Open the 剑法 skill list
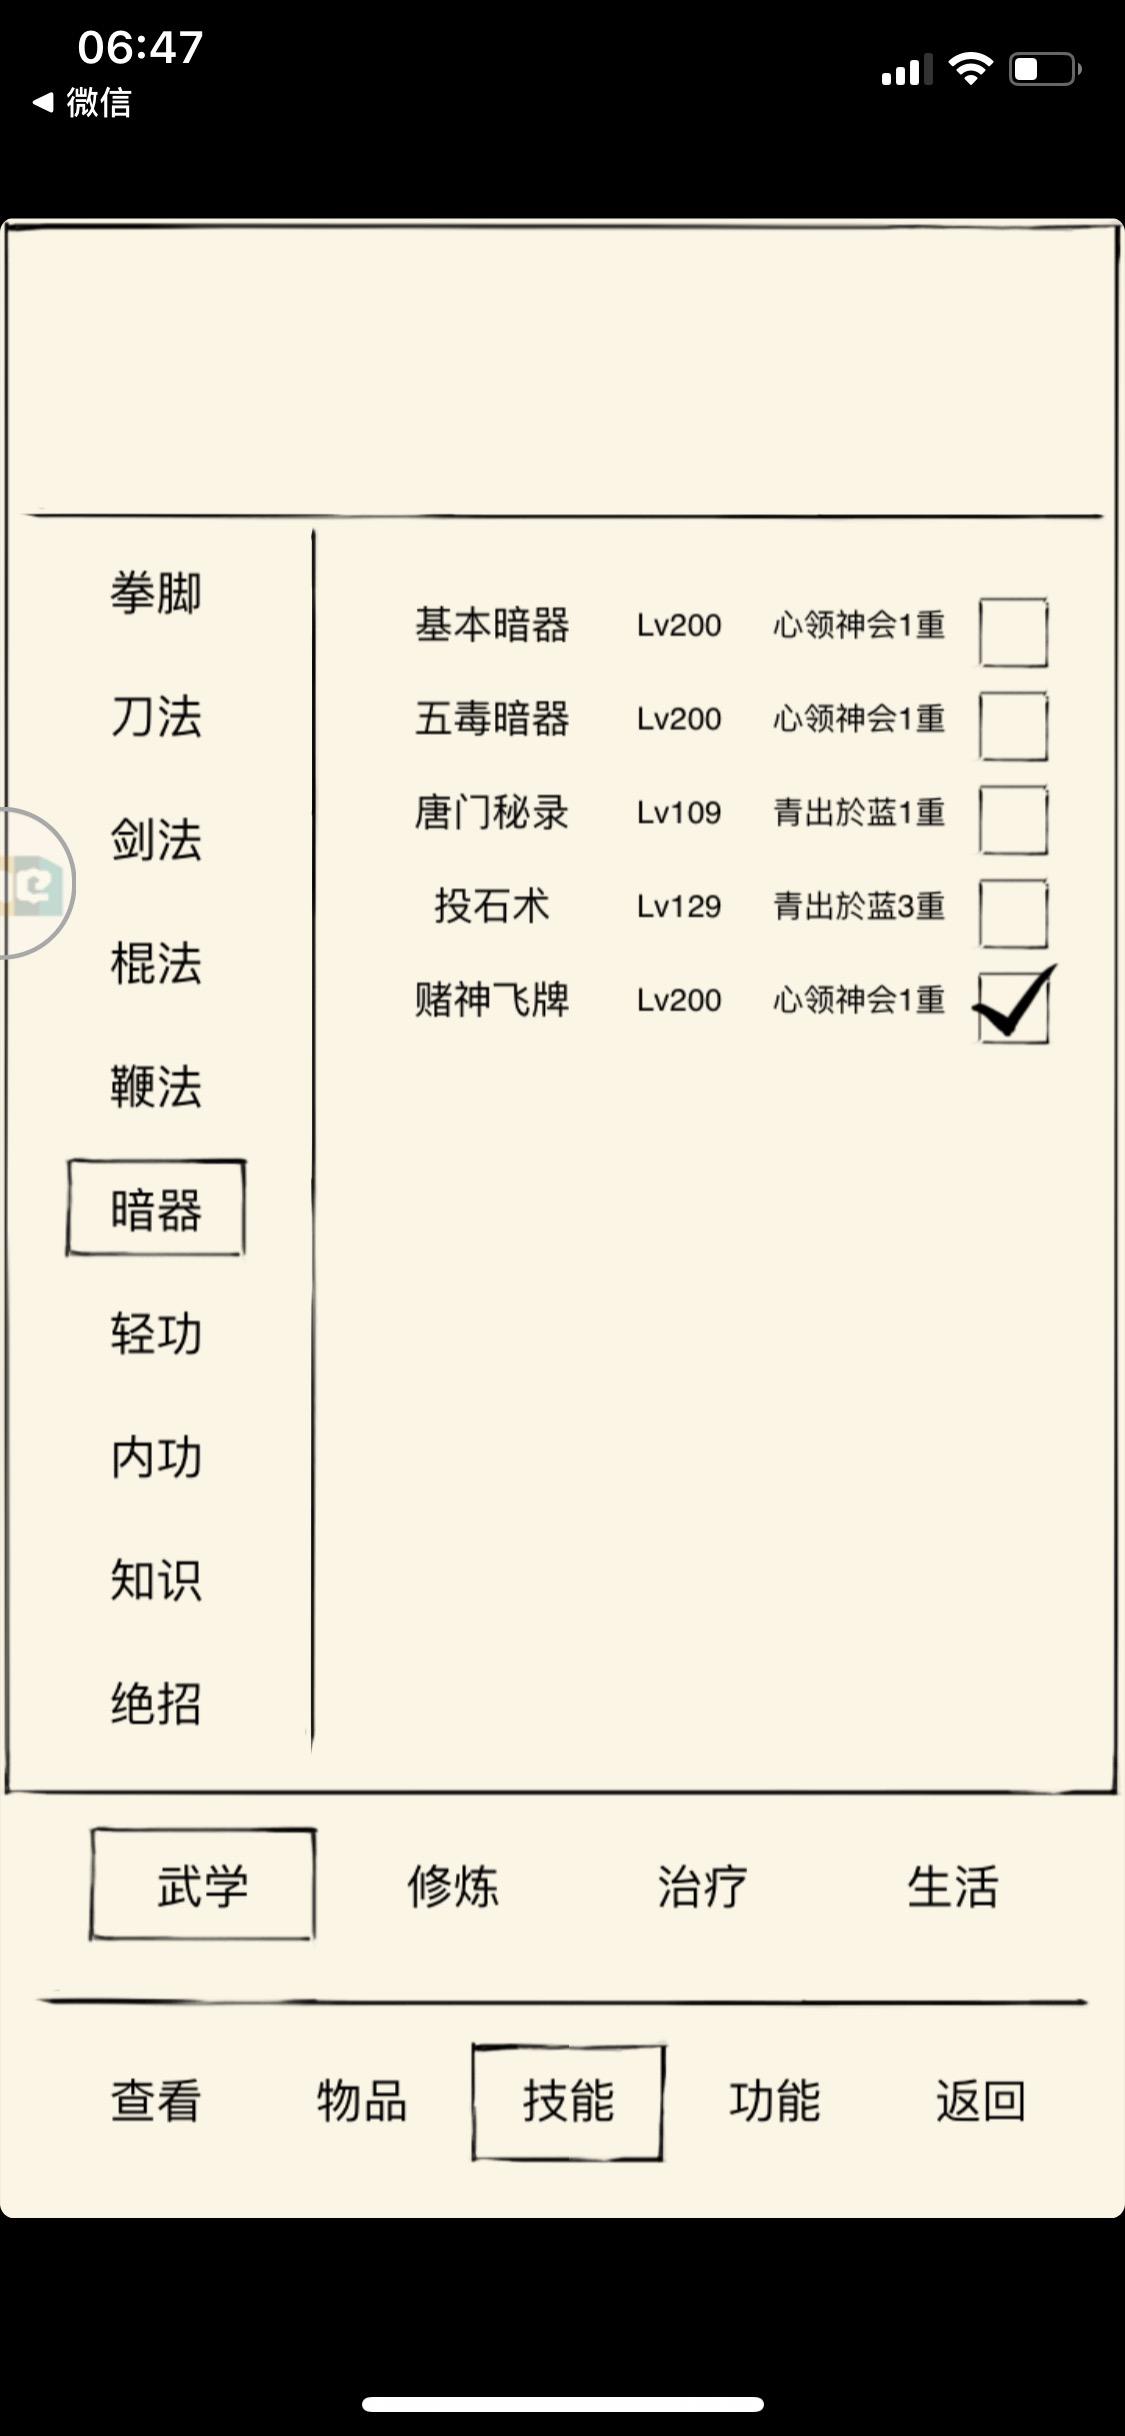 click(156, 839)
